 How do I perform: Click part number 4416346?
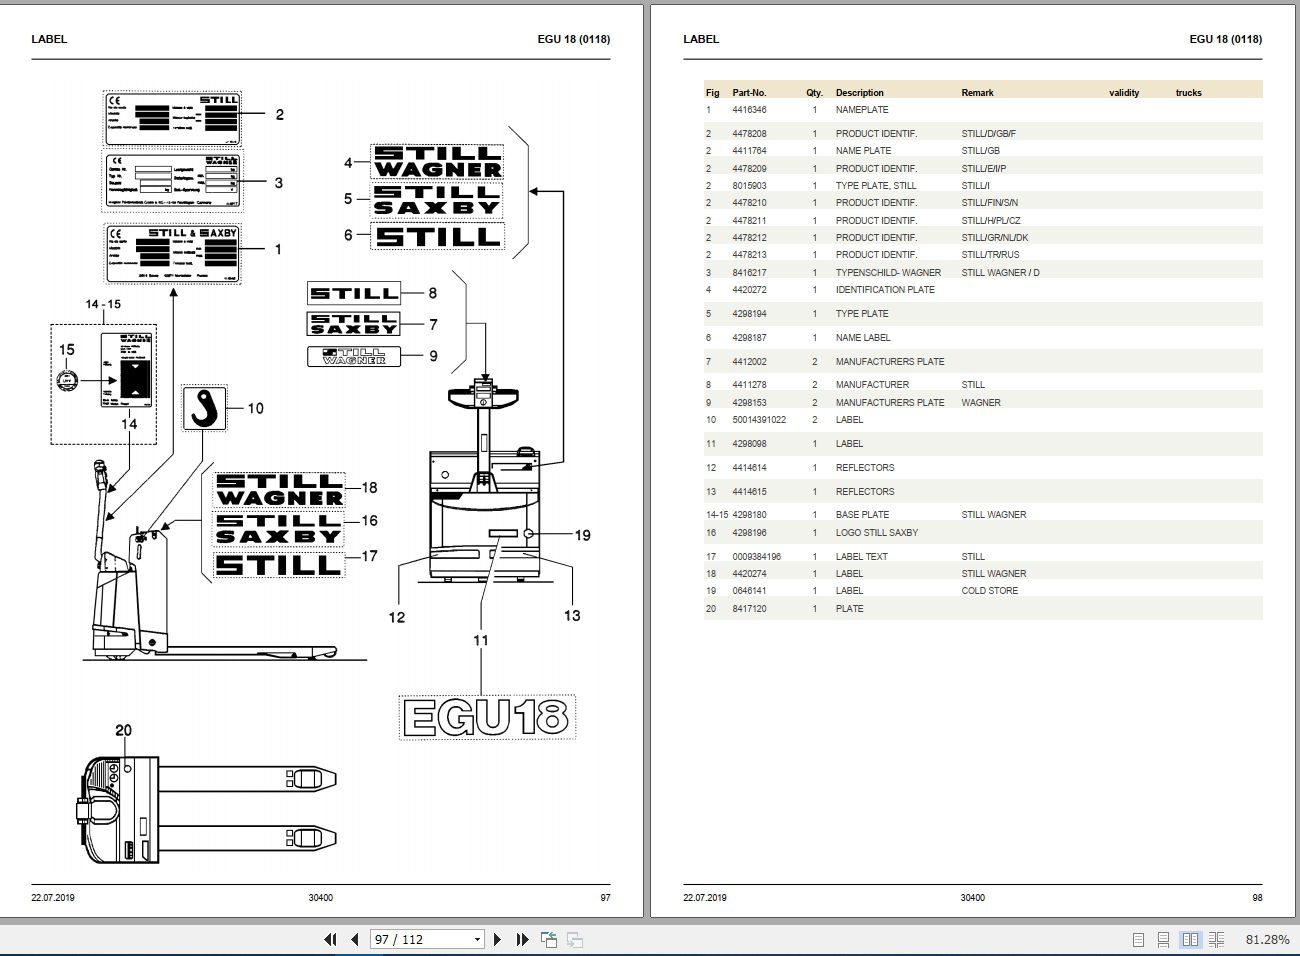point(749,110)
